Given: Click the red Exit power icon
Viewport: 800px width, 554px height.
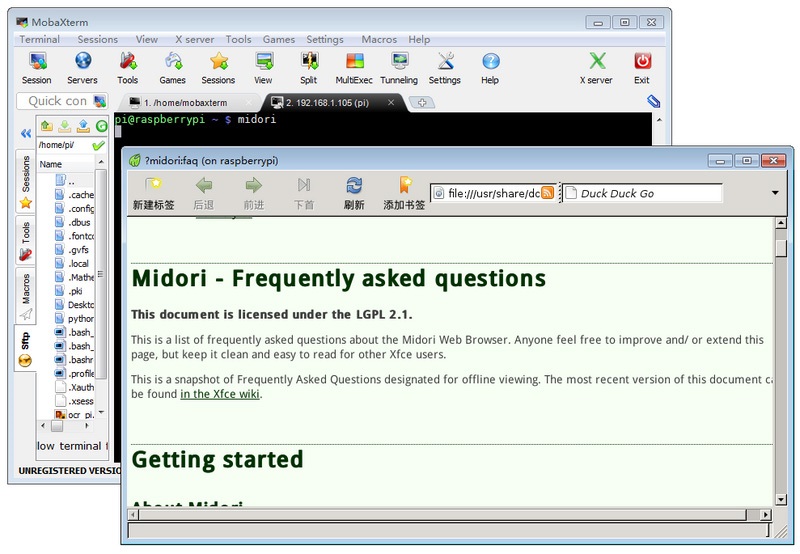Looking at the screenshot, I should 642,68.
